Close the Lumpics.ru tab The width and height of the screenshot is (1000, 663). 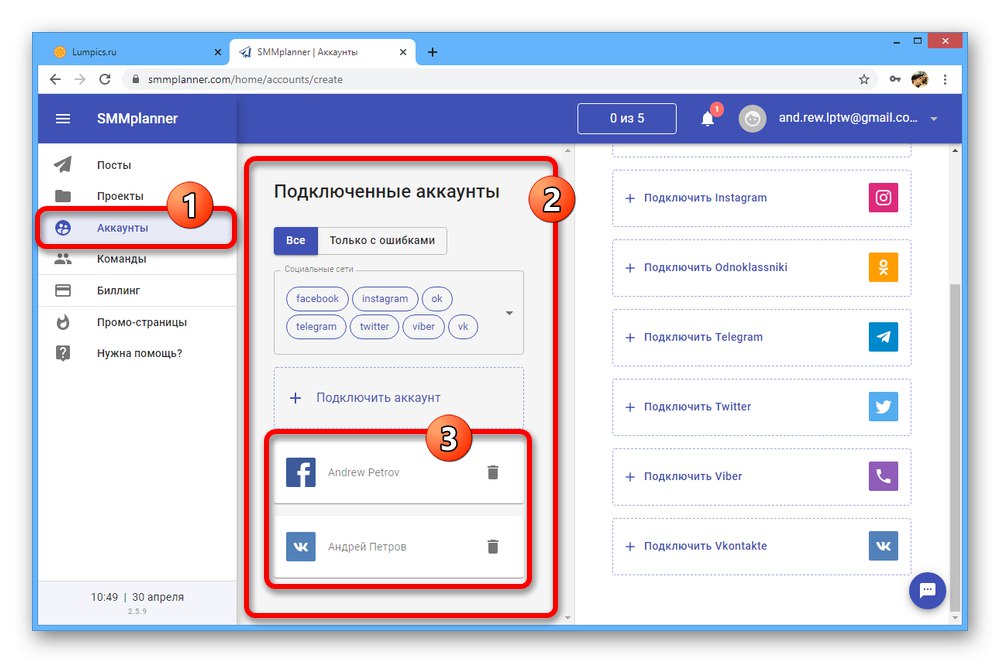pyautogui.click(x=217, y=52)
